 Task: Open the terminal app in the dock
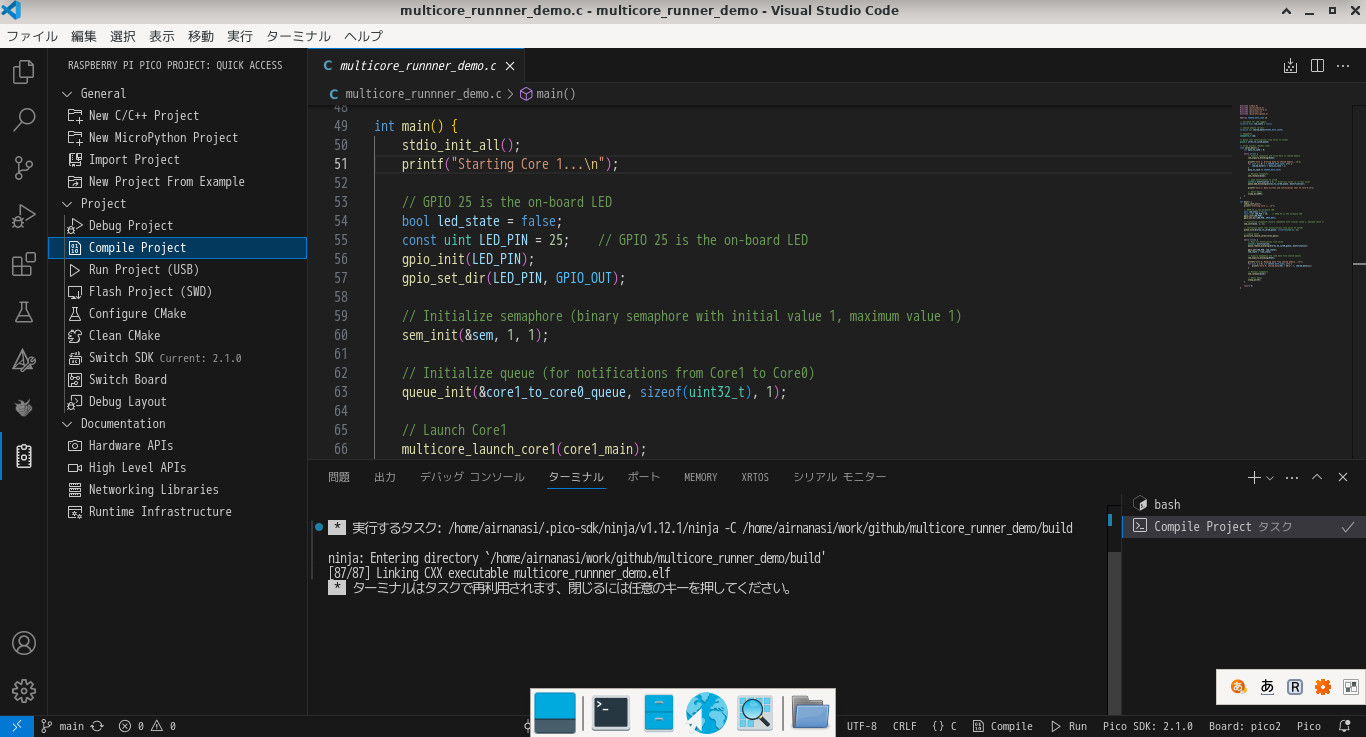pyautogui.click(x=610, y=712)
